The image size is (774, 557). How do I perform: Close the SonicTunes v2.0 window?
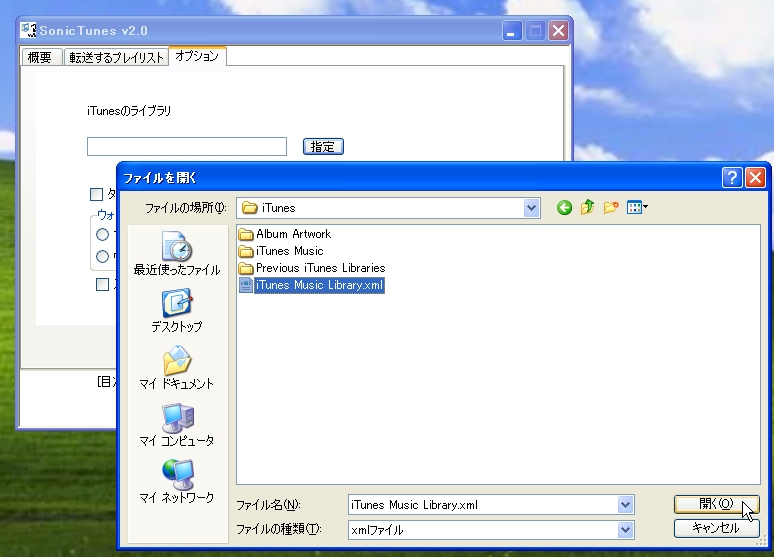[x=558, y=31]
